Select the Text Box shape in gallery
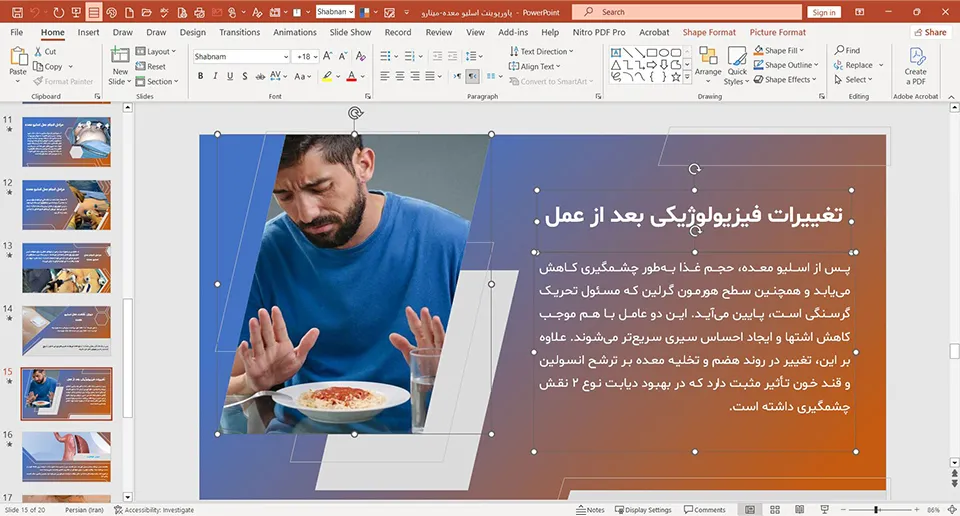The height and width of the screenshot is (516, 960). coord(616,53)
